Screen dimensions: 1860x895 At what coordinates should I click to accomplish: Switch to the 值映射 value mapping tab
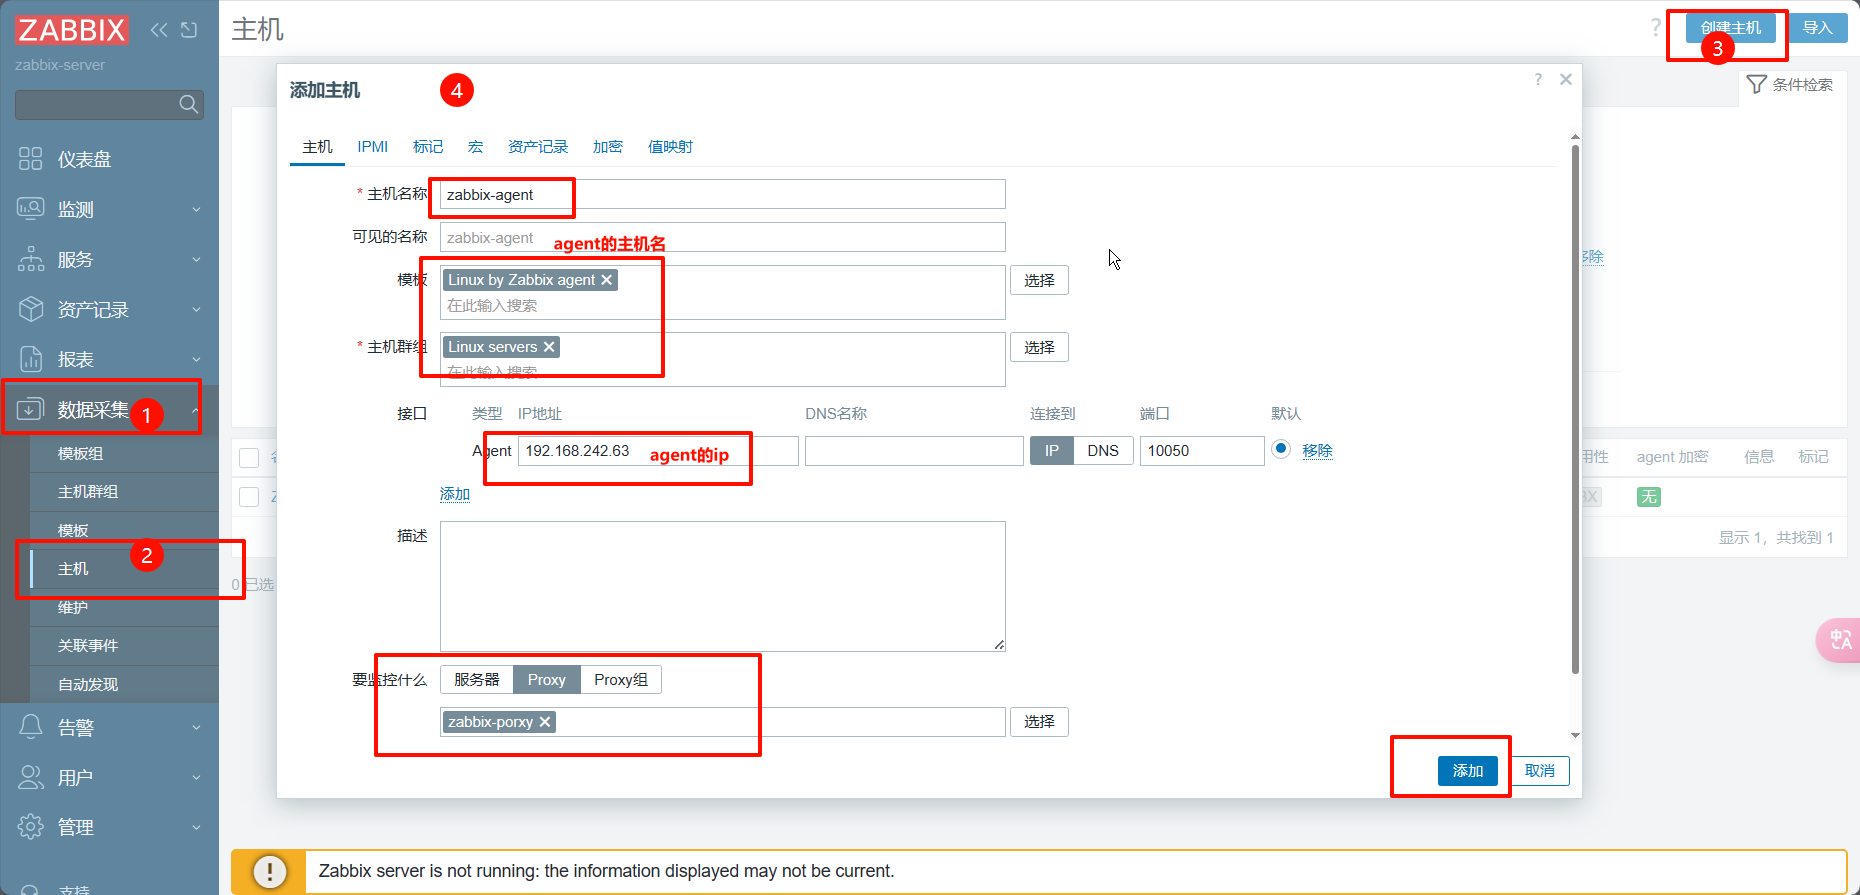coord(670,147)
